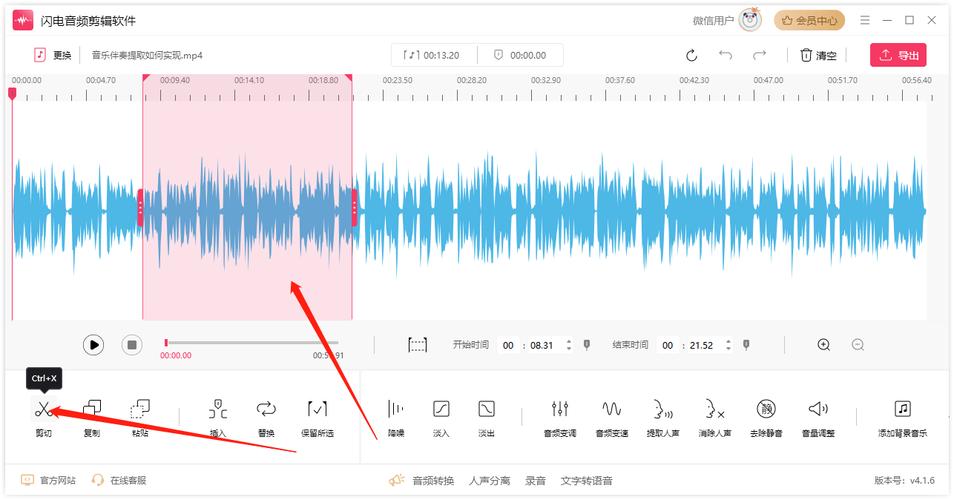Stop audio playback
The height and width of the screenshot is (500, 954).
pos(131,345)
